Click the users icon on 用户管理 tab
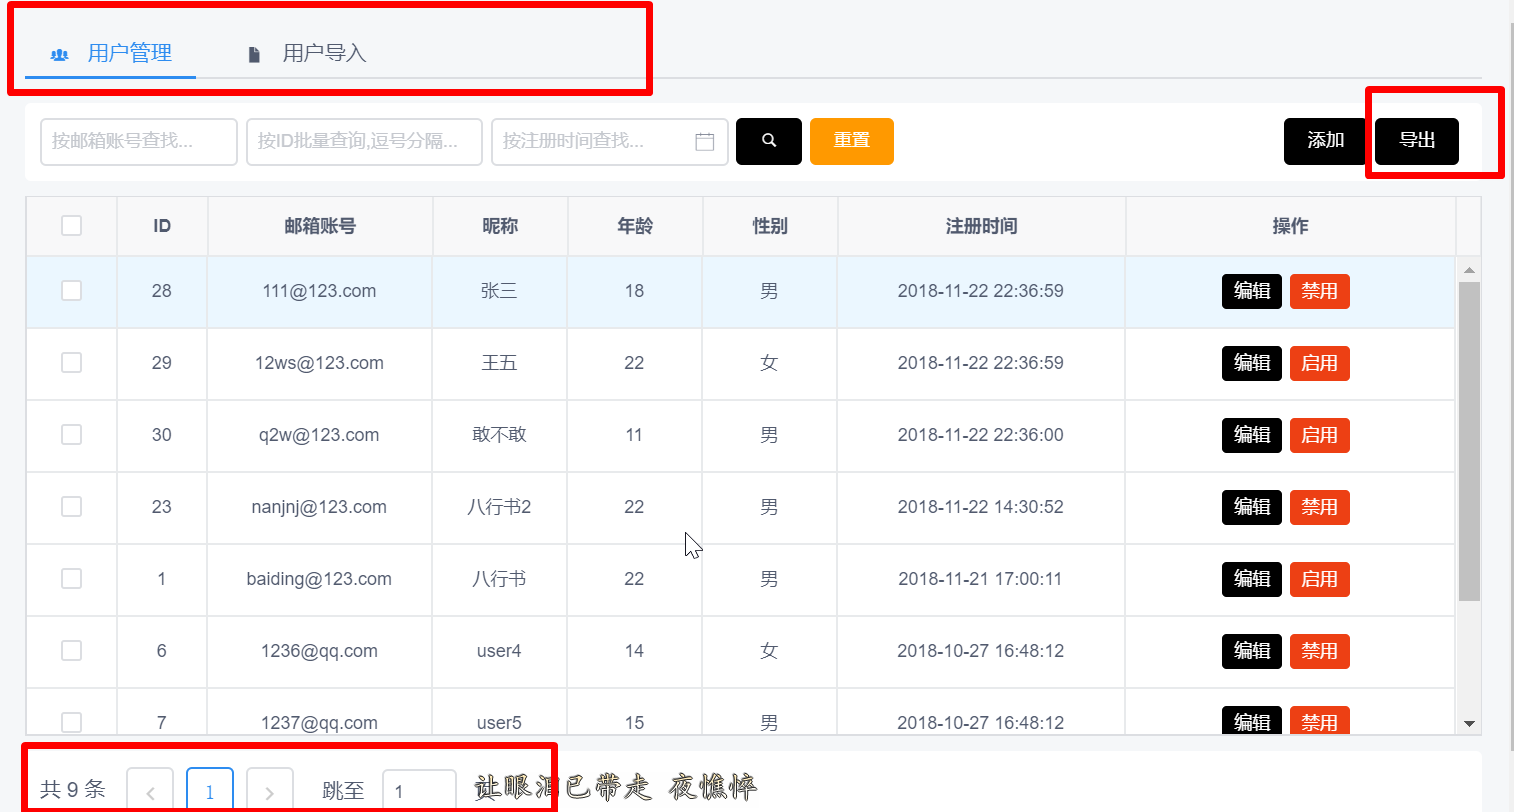This screenshot has height=812, width=1514. pyautogui.click(x=59, y=54)
